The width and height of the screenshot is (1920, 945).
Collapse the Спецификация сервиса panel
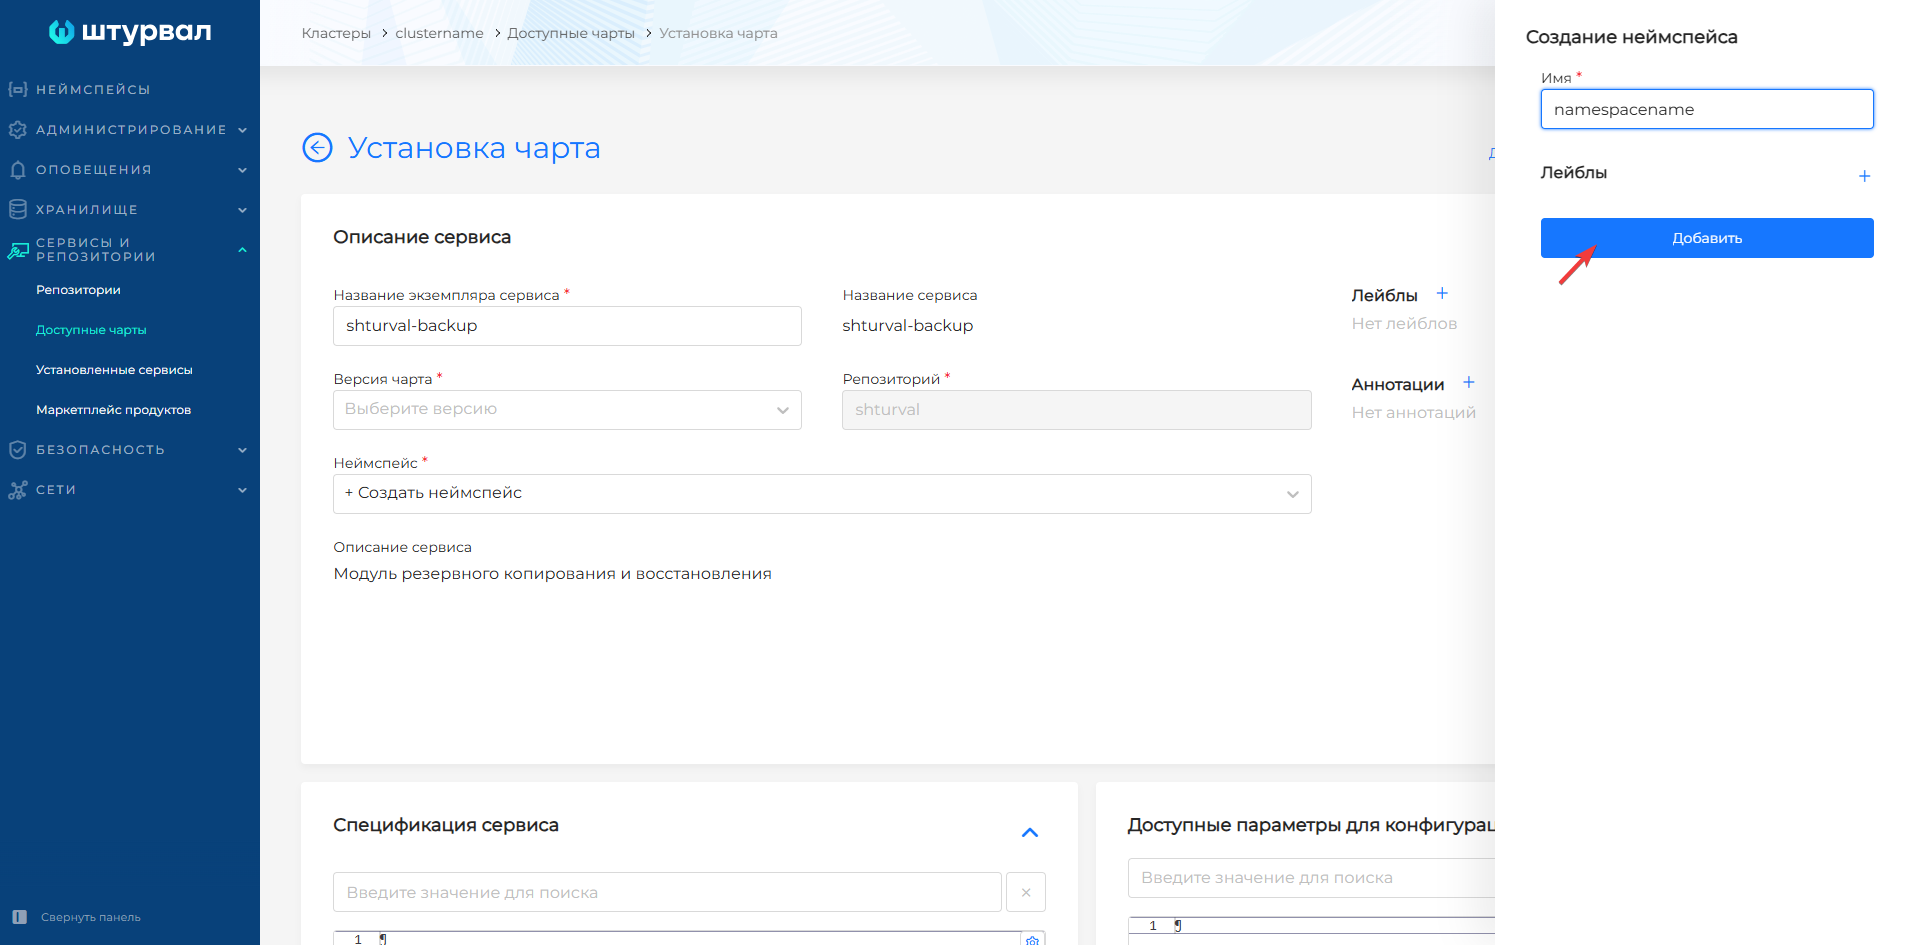(1029, 832)
